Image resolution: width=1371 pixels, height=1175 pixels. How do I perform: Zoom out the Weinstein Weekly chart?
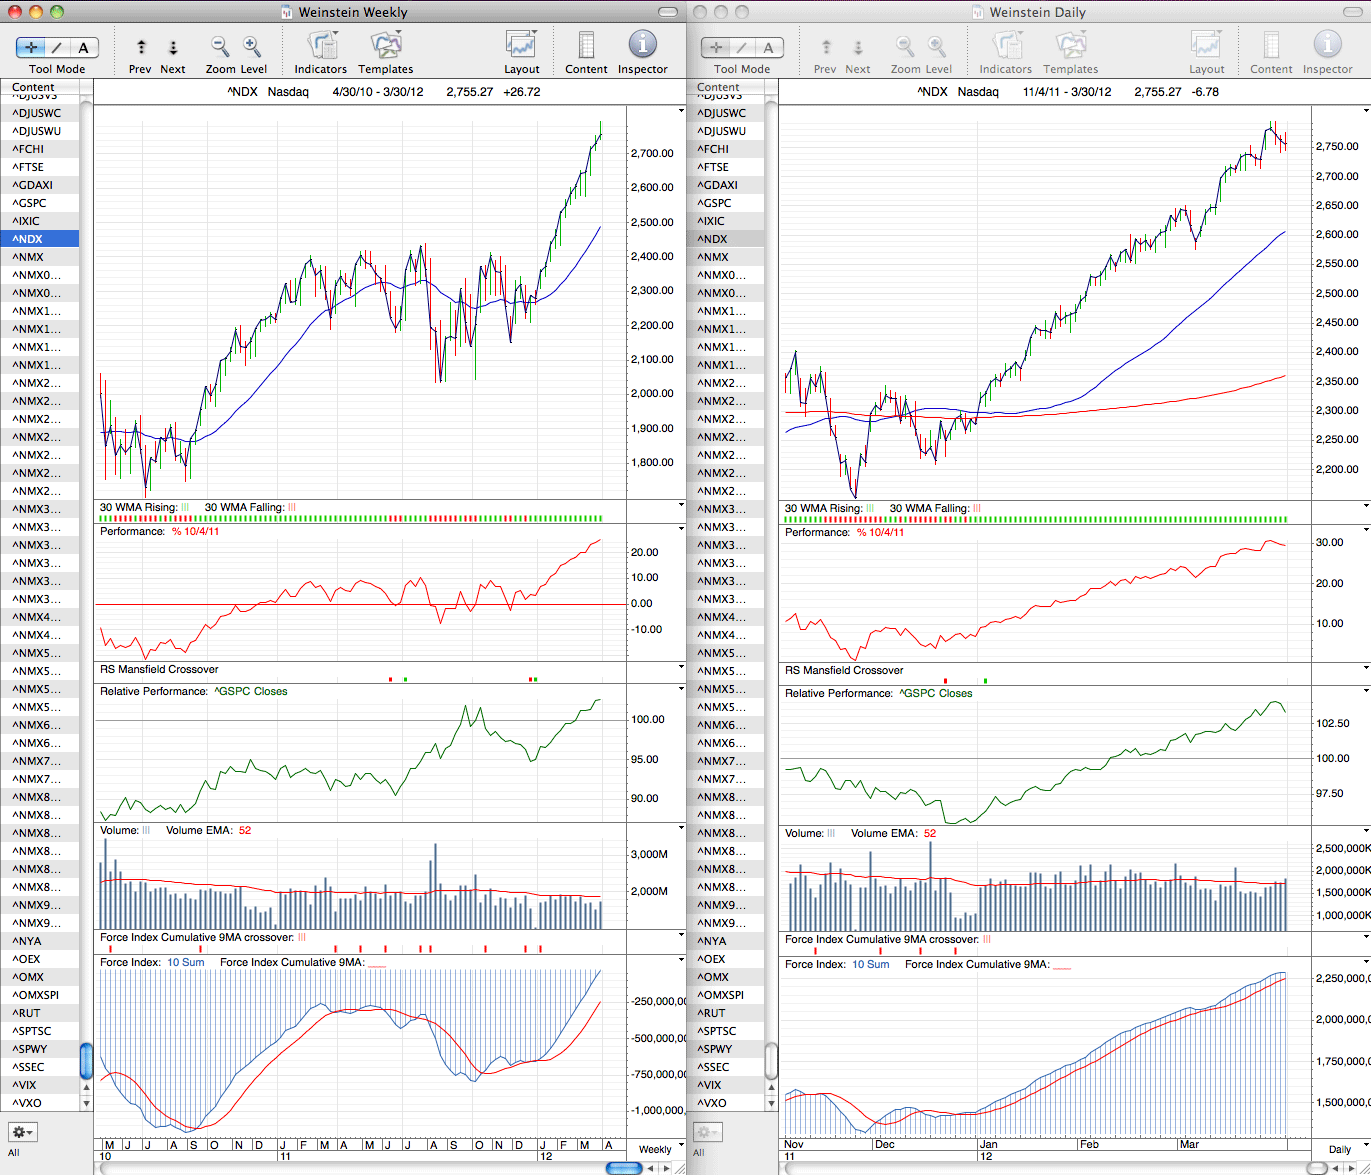(x=220, y=46)
